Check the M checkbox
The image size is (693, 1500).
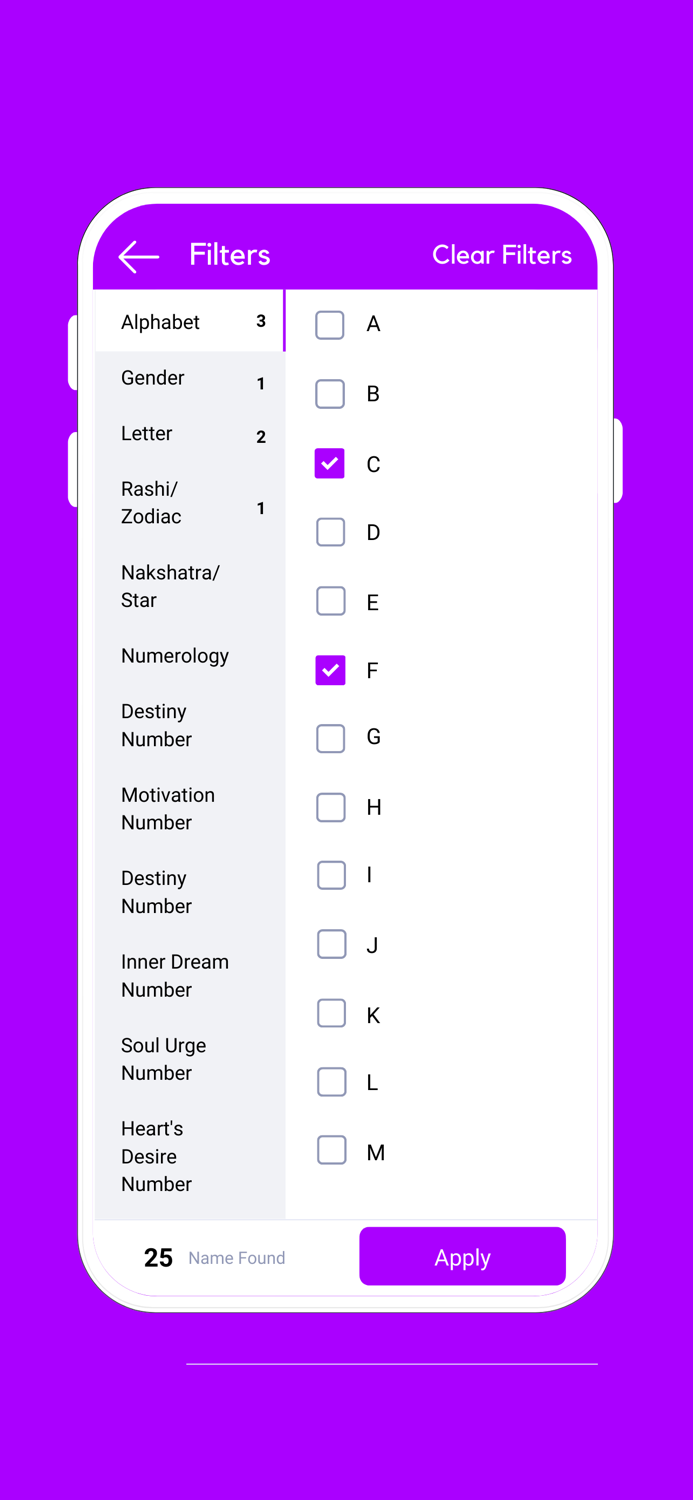click(x=331, y=1150)
